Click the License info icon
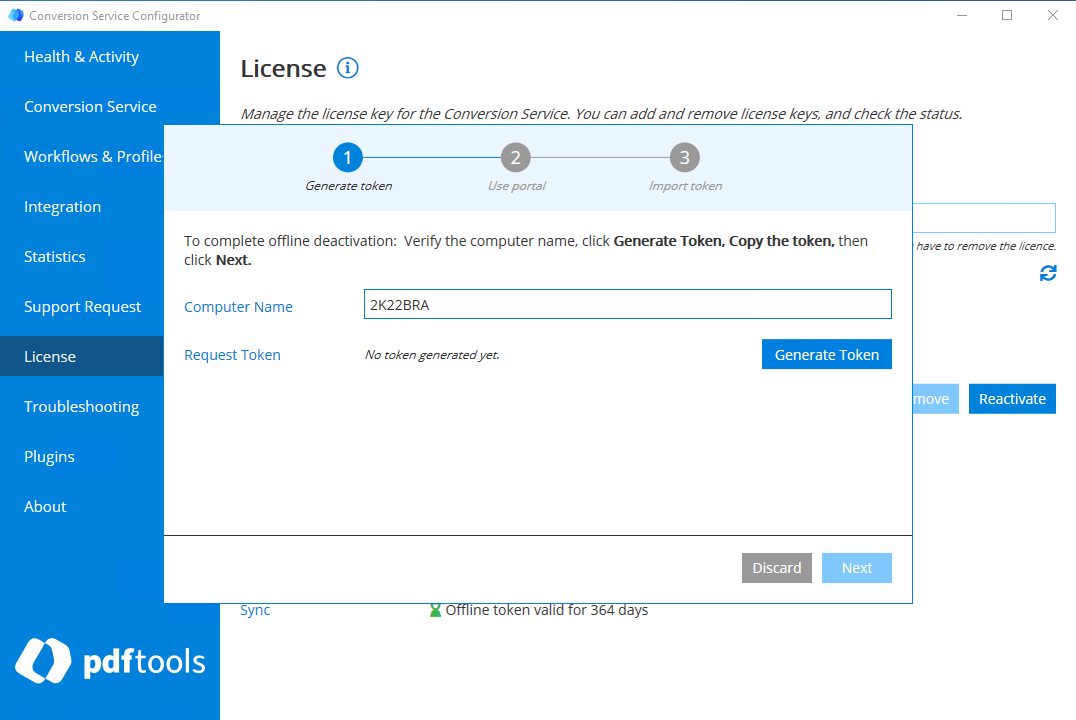The image size is (1076, 720). [347, 68]
